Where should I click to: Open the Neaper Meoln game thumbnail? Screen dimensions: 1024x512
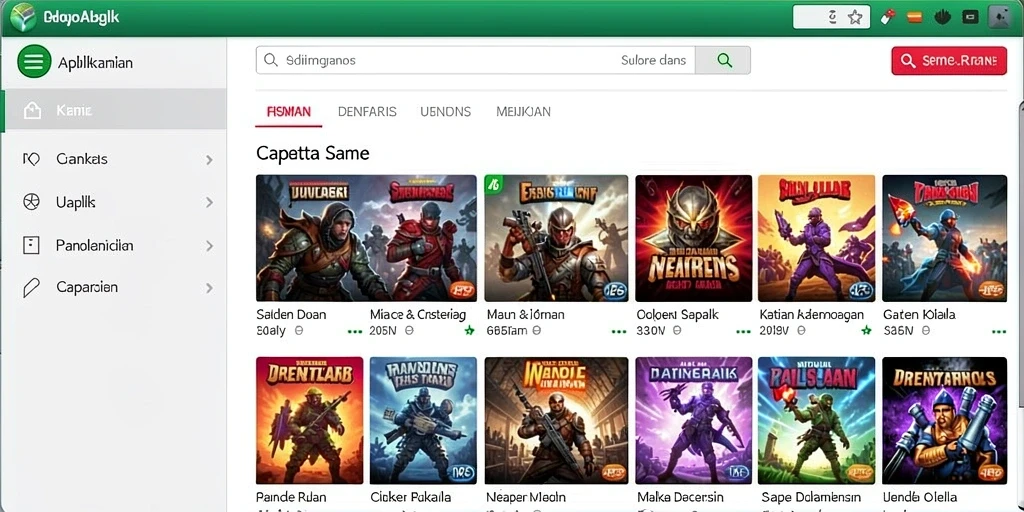[x=556, y=420]
